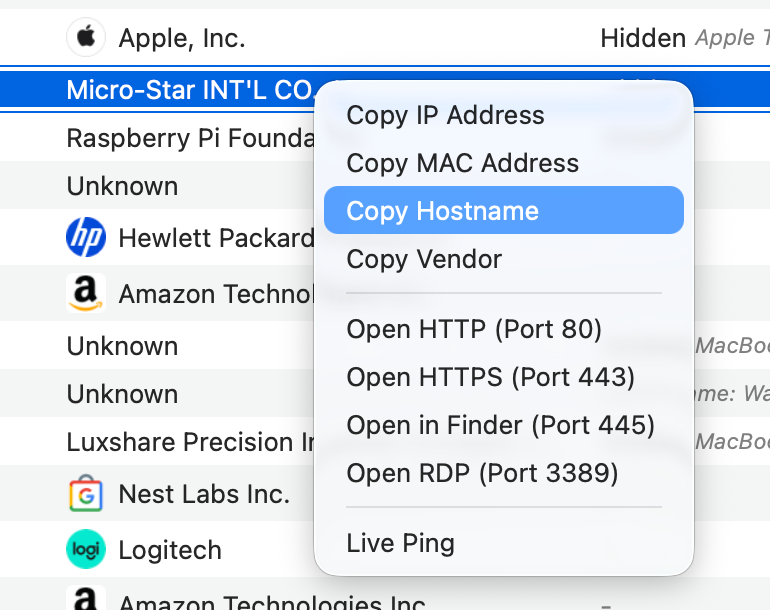Viewport: 770px width, 610px height.
Task: Click the Amazon icon beneath the Logitech row
Action: click(86, 600)
